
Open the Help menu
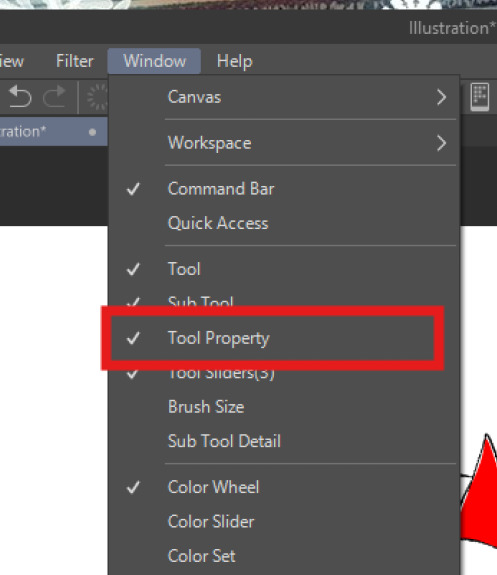click(234, 61)
